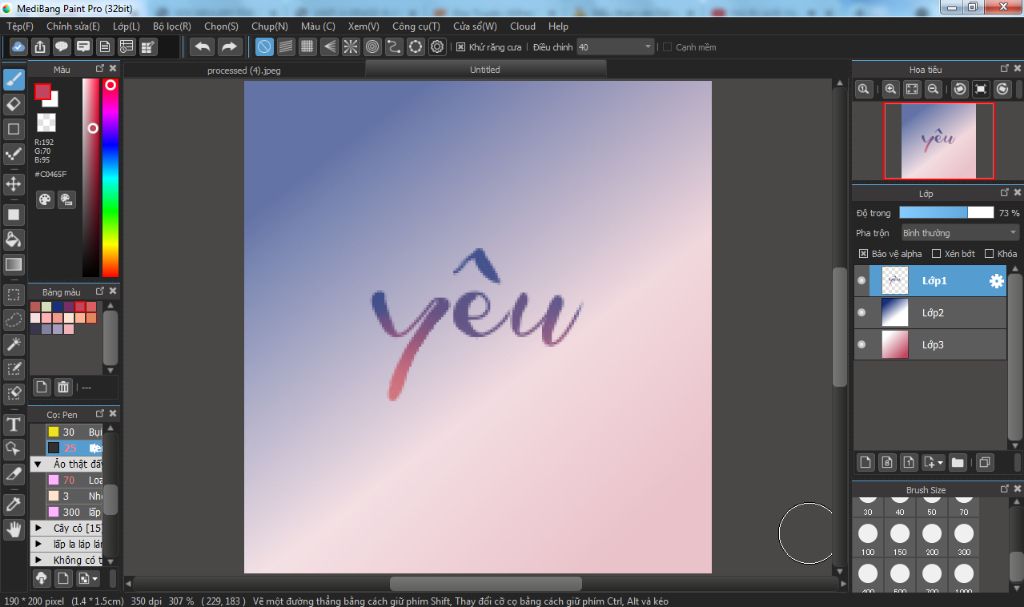Screen dimensions: 1024x607
Task: Click the navigator thumbnail preview
Action: point(938,140)
